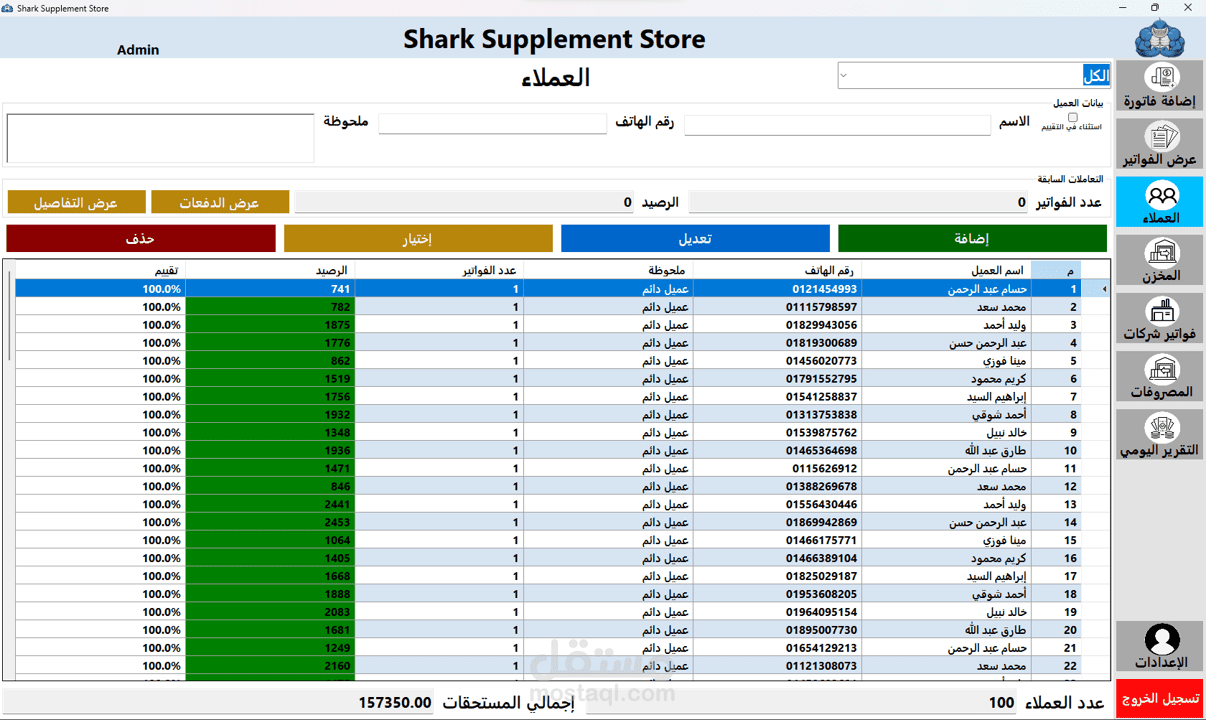Sort by ملحوظة column header
The height and width of the screenshot is (720, 1206).
(607, 270)
